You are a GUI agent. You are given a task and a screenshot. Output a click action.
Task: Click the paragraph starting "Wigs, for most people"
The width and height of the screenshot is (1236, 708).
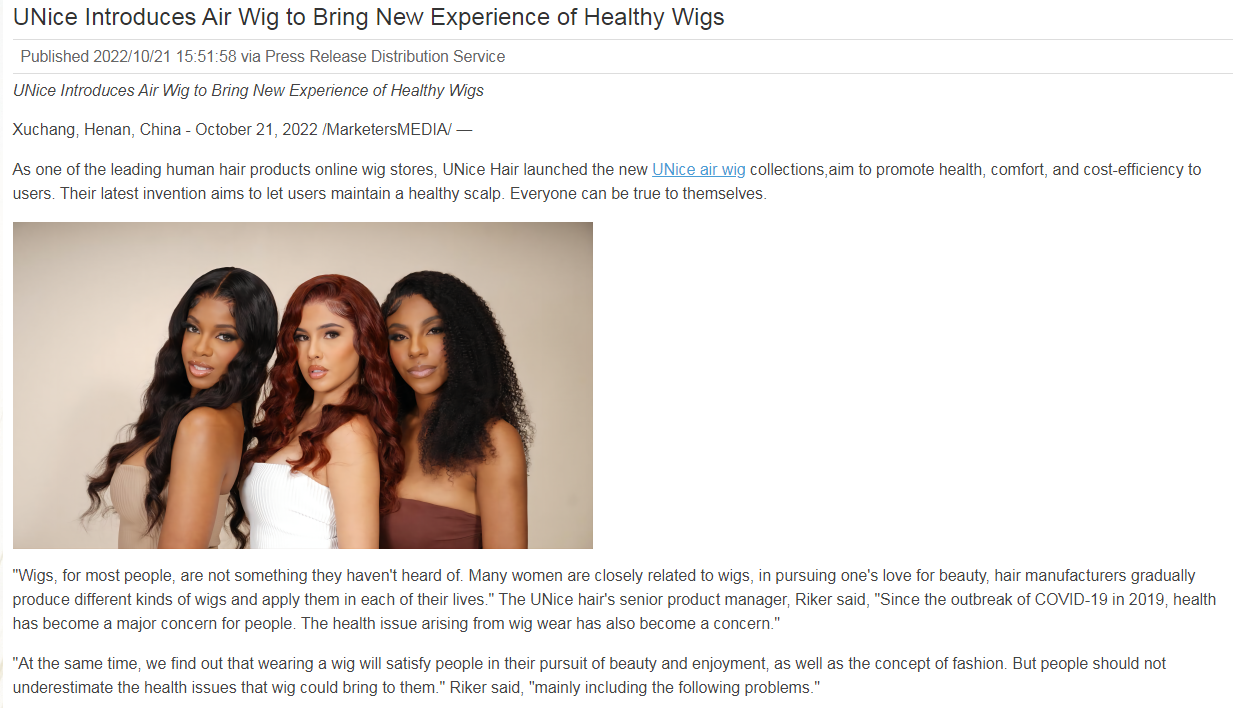pos(614,599)
